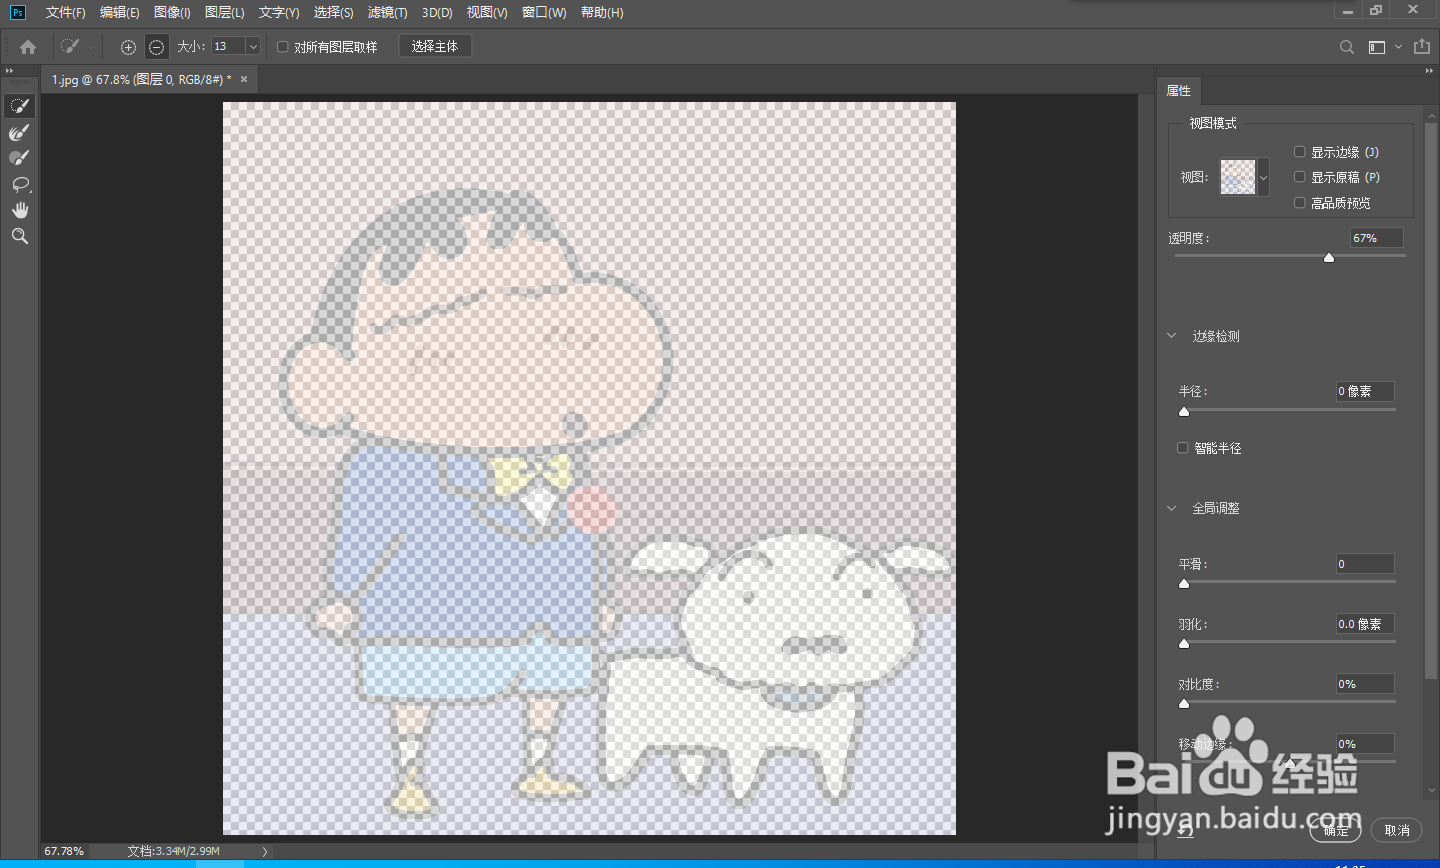The height and width of the screenshot is (868, 1440).
Task: Click the reset workspace undo icon
Action: [1187, 830]
